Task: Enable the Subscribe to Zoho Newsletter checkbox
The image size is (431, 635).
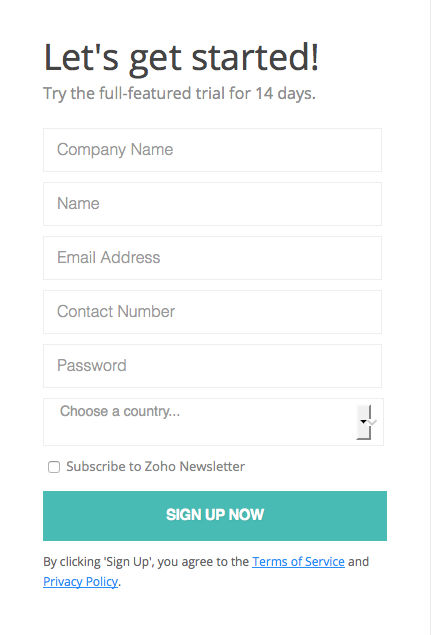Action: tap(54, 467)
